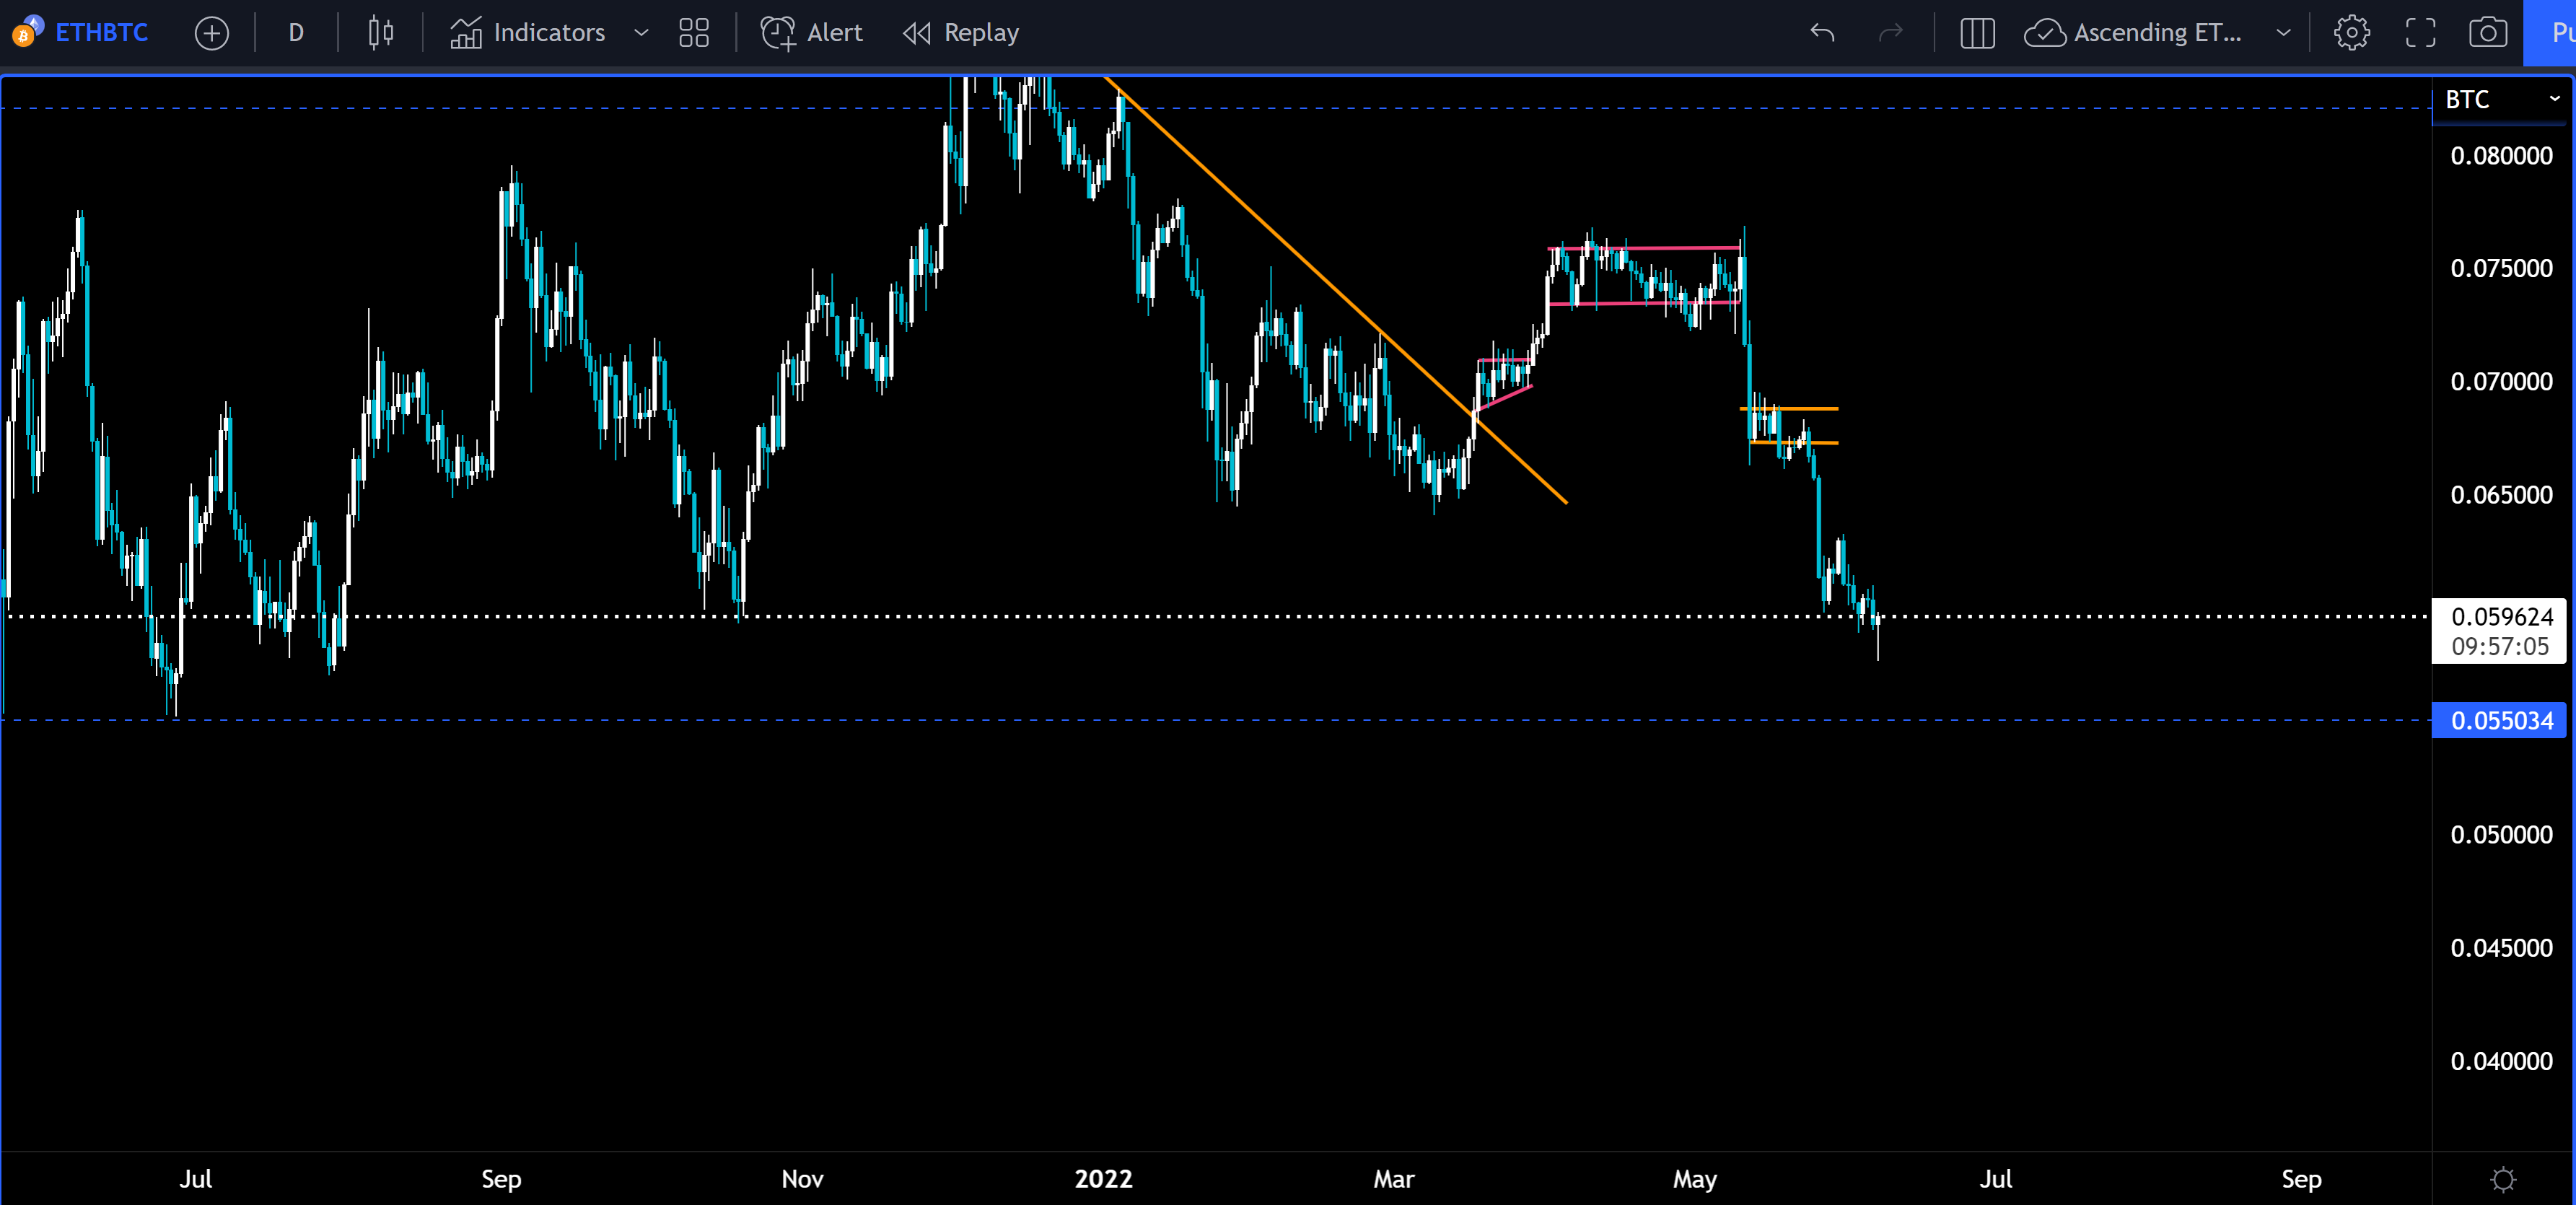
Task: Open the select layout icon
Action: point(1977,33)
